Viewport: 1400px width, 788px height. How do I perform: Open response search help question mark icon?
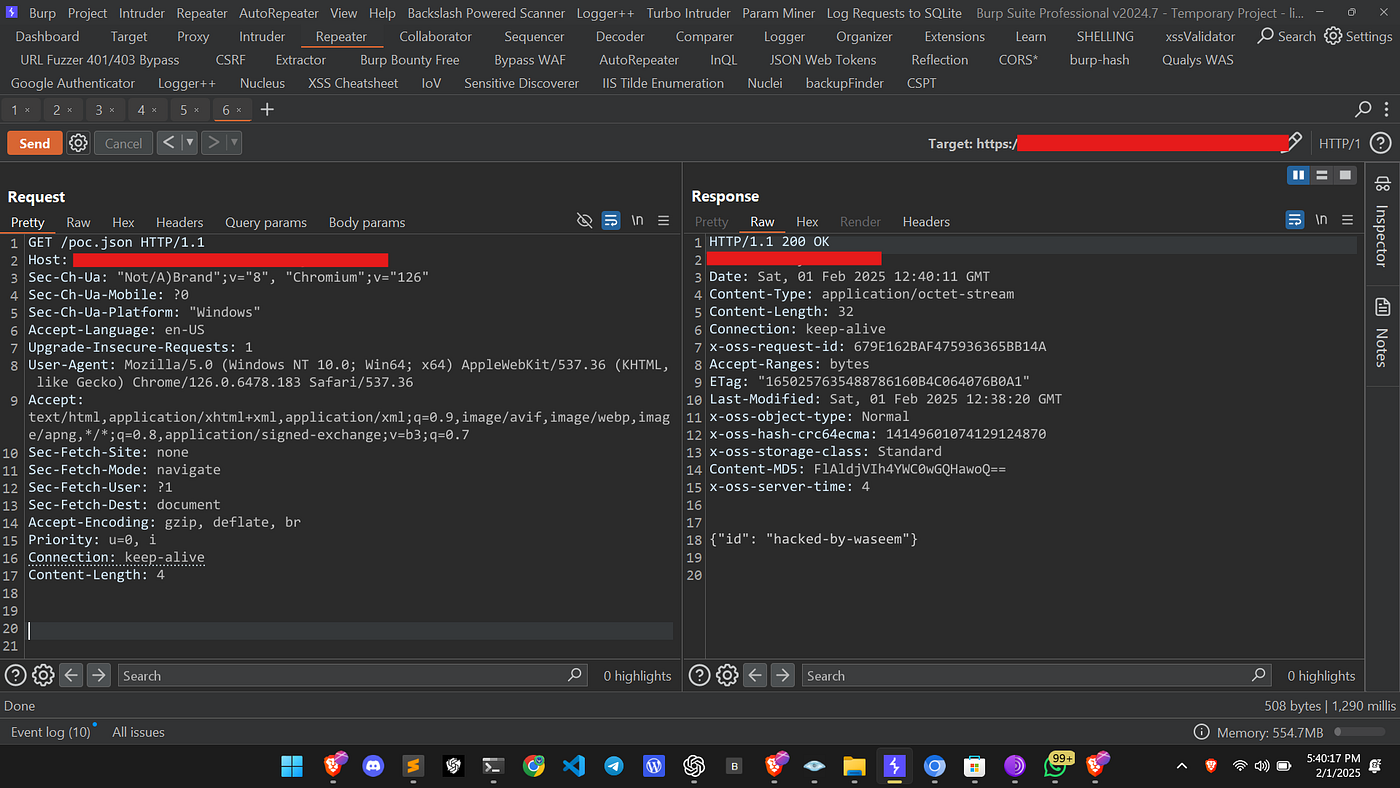pos(700,675)
